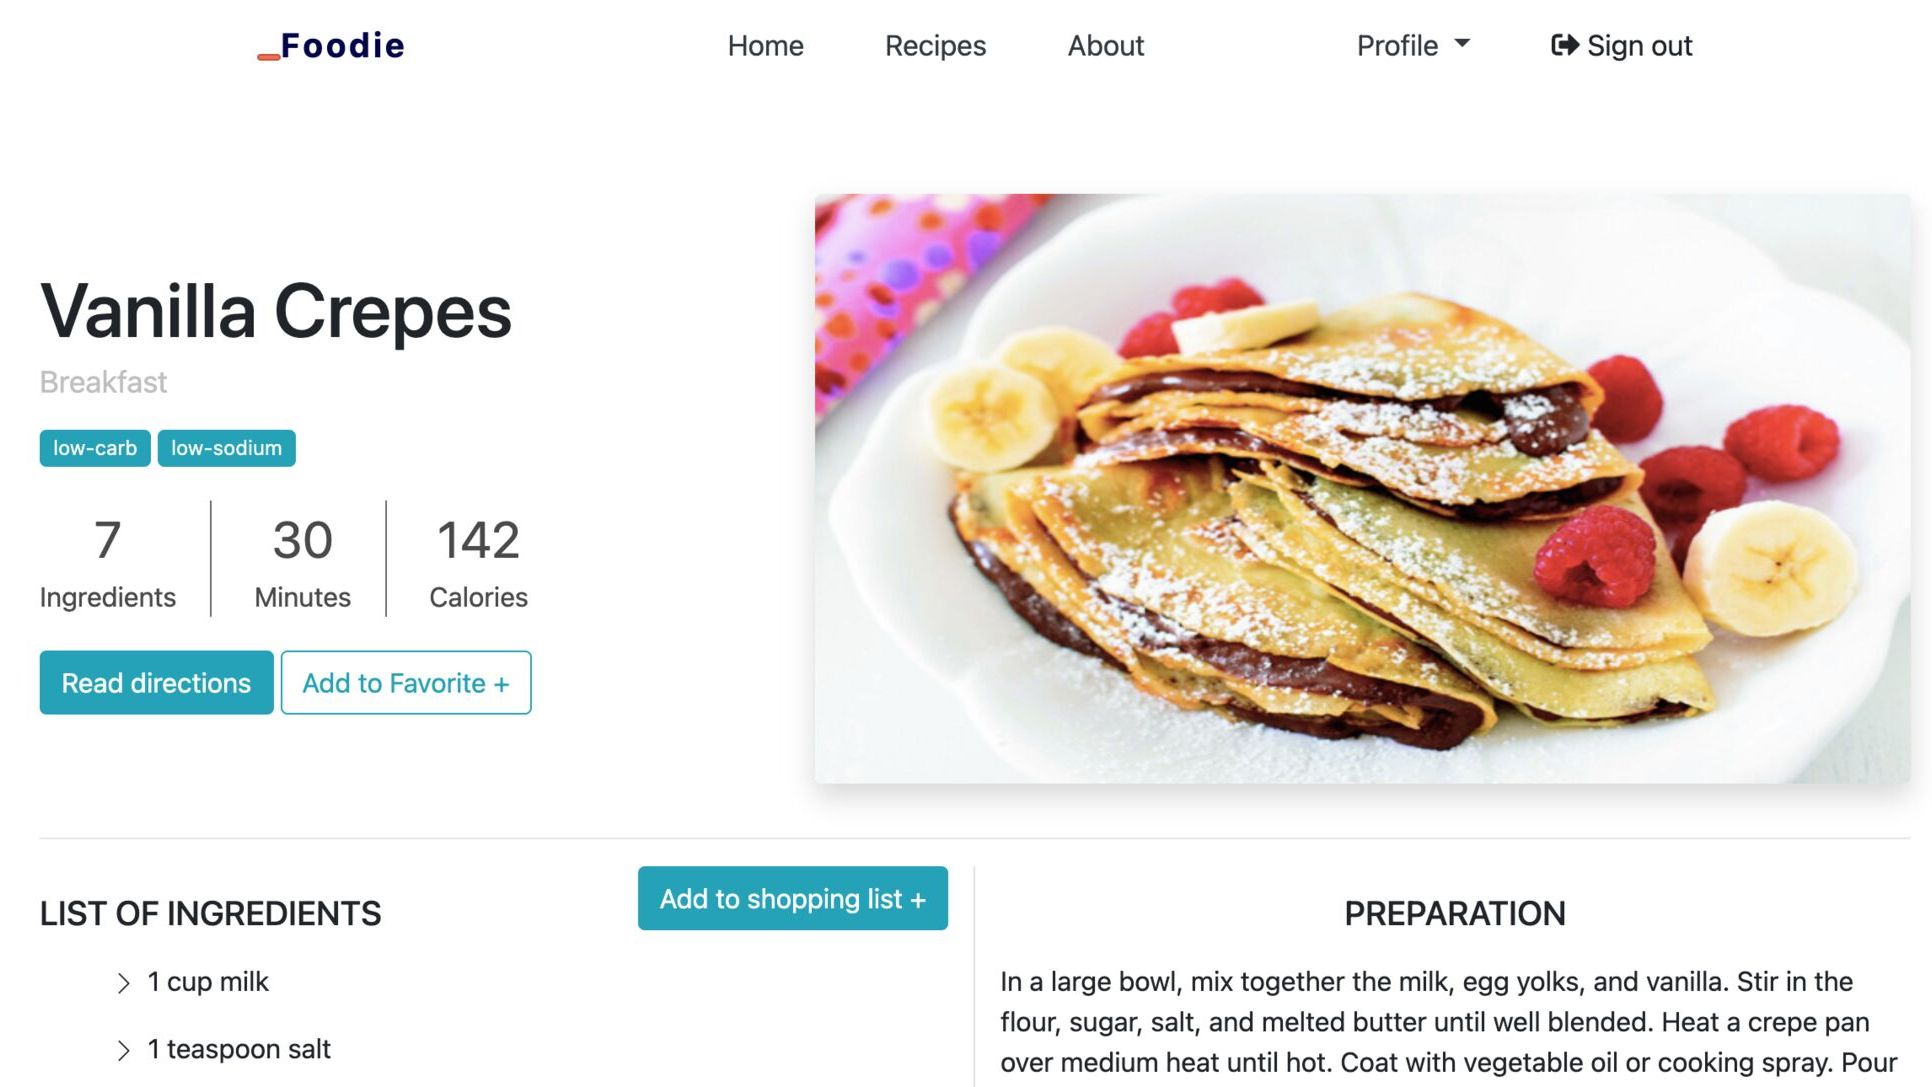Click Add to shopping list button

click(x=792, y=898)
